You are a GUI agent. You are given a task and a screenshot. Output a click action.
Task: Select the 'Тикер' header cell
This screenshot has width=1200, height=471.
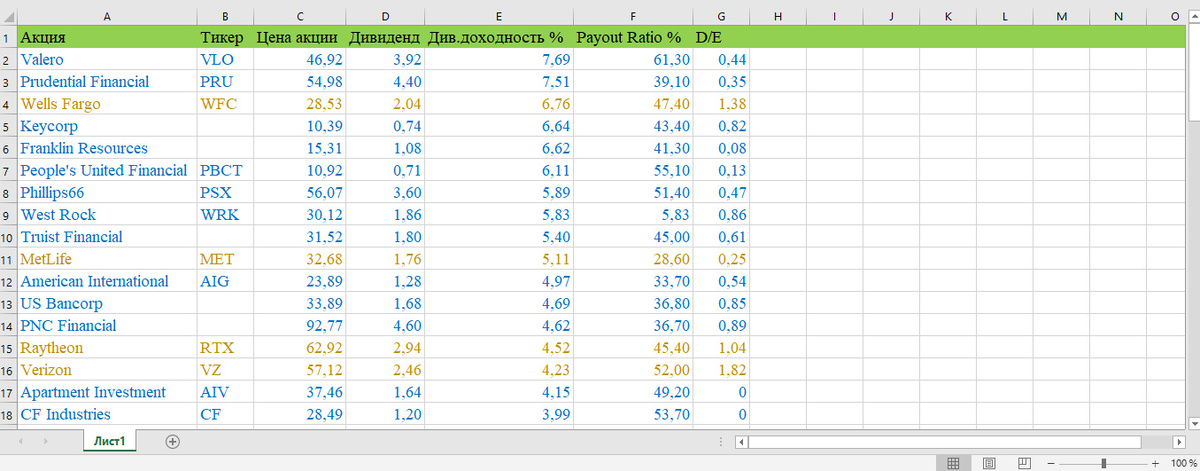(x=225, y=37)
